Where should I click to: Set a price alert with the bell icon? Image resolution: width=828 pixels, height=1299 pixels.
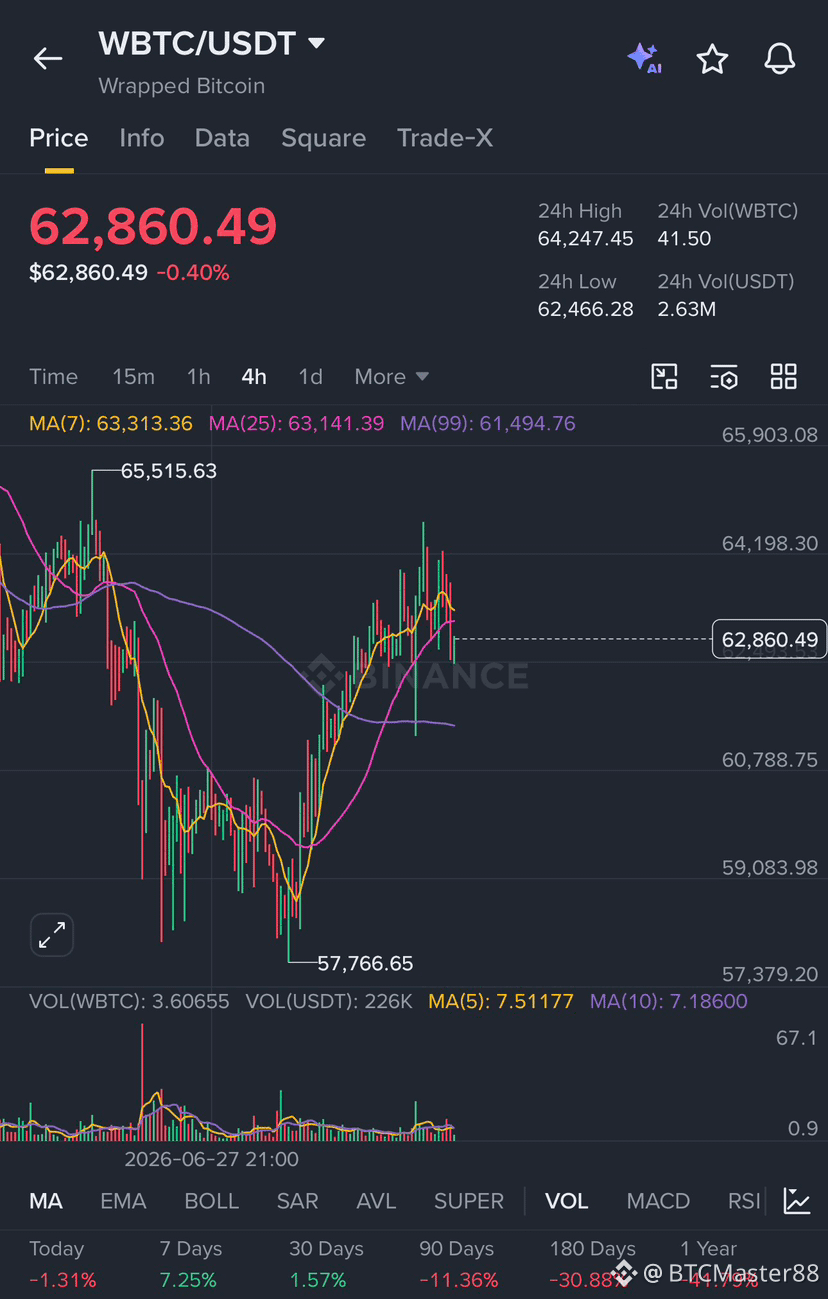[x=779, y=59]
